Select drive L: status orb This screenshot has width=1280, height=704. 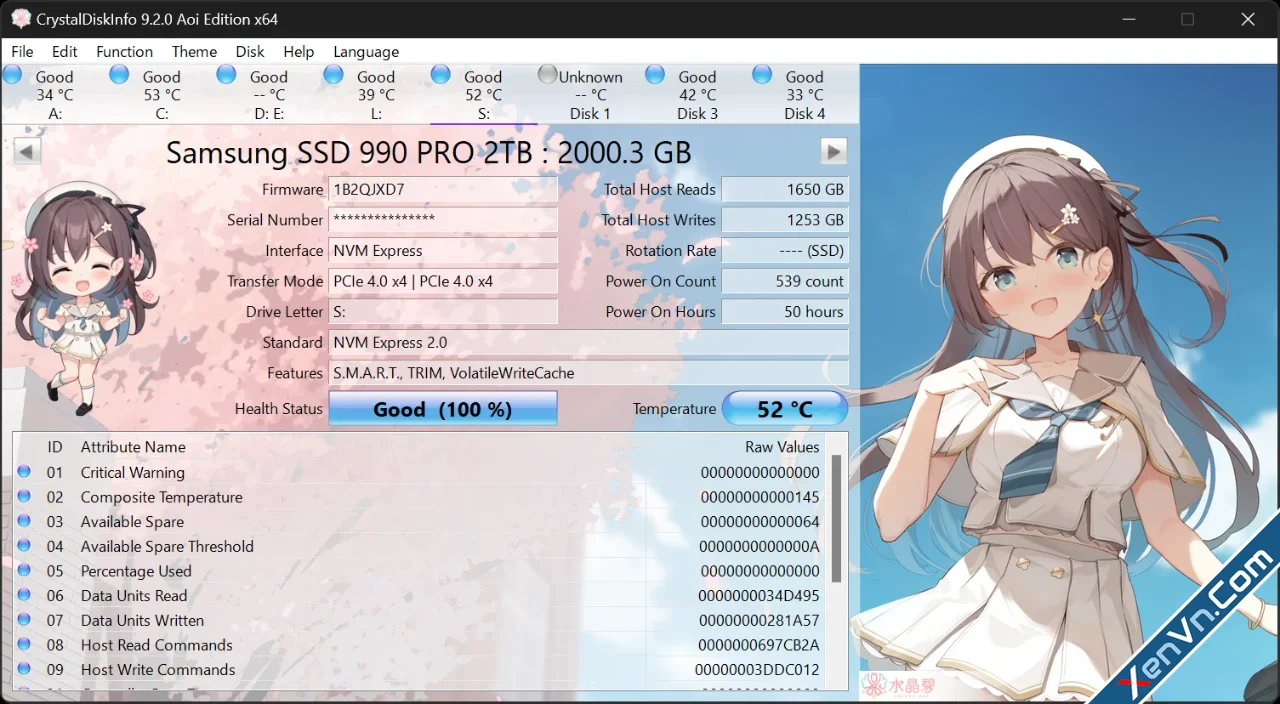pyautogui.click(x=333, y=74)
